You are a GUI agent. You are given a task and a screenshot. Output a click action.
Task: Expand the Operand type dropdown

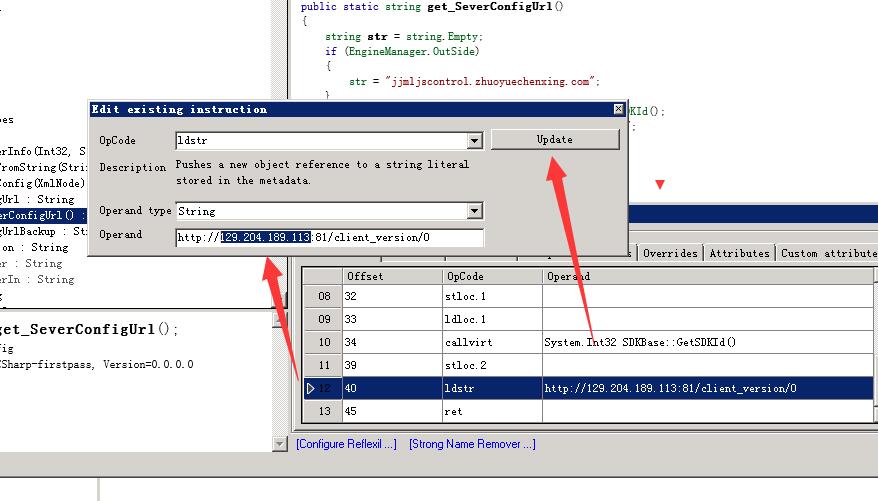(x=475, y=211)
